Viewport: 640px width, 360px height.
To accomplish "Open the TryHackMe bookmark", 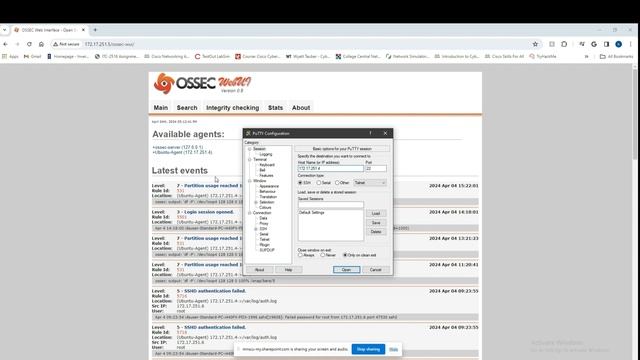I will tap(543, 56).
